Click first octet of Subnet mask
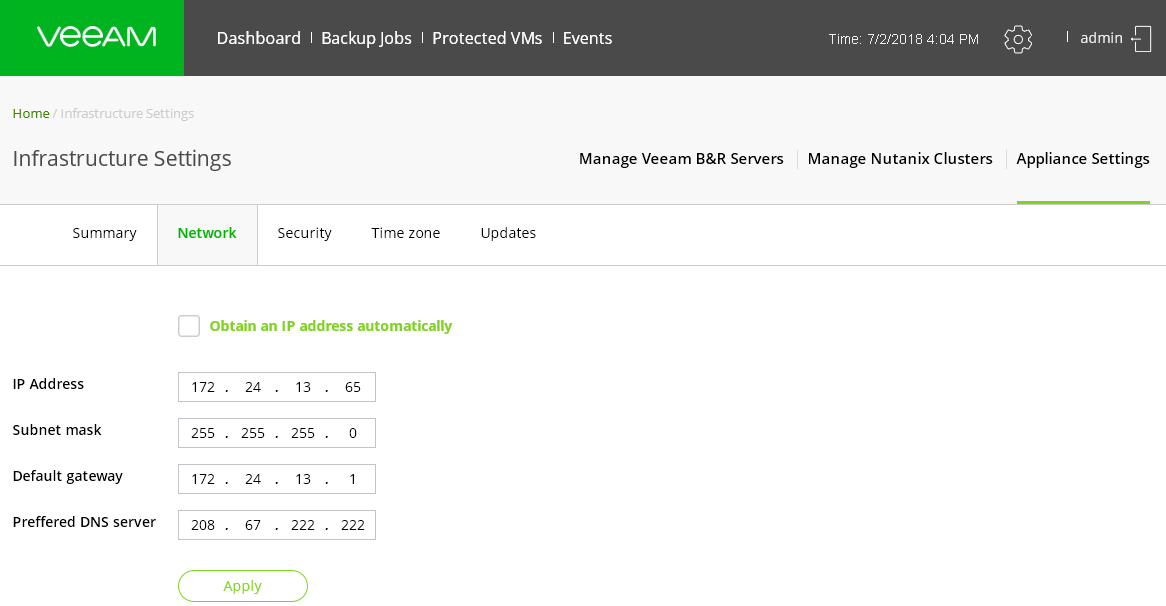The width and height of the screenshot is (1166, 606). coord(203,433)
